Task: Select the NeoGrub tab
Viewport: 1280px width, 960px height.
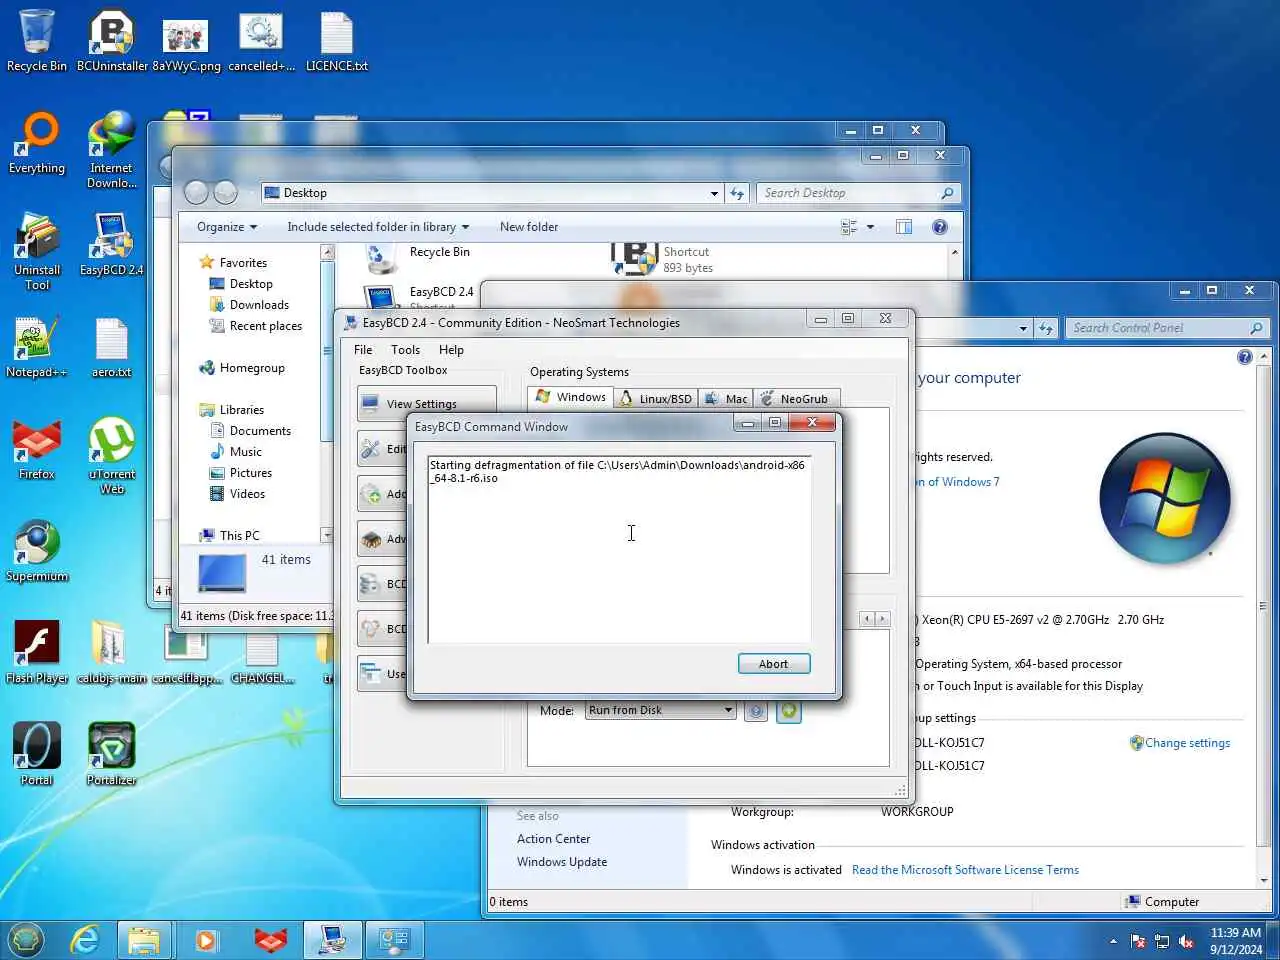Action: 795,398
